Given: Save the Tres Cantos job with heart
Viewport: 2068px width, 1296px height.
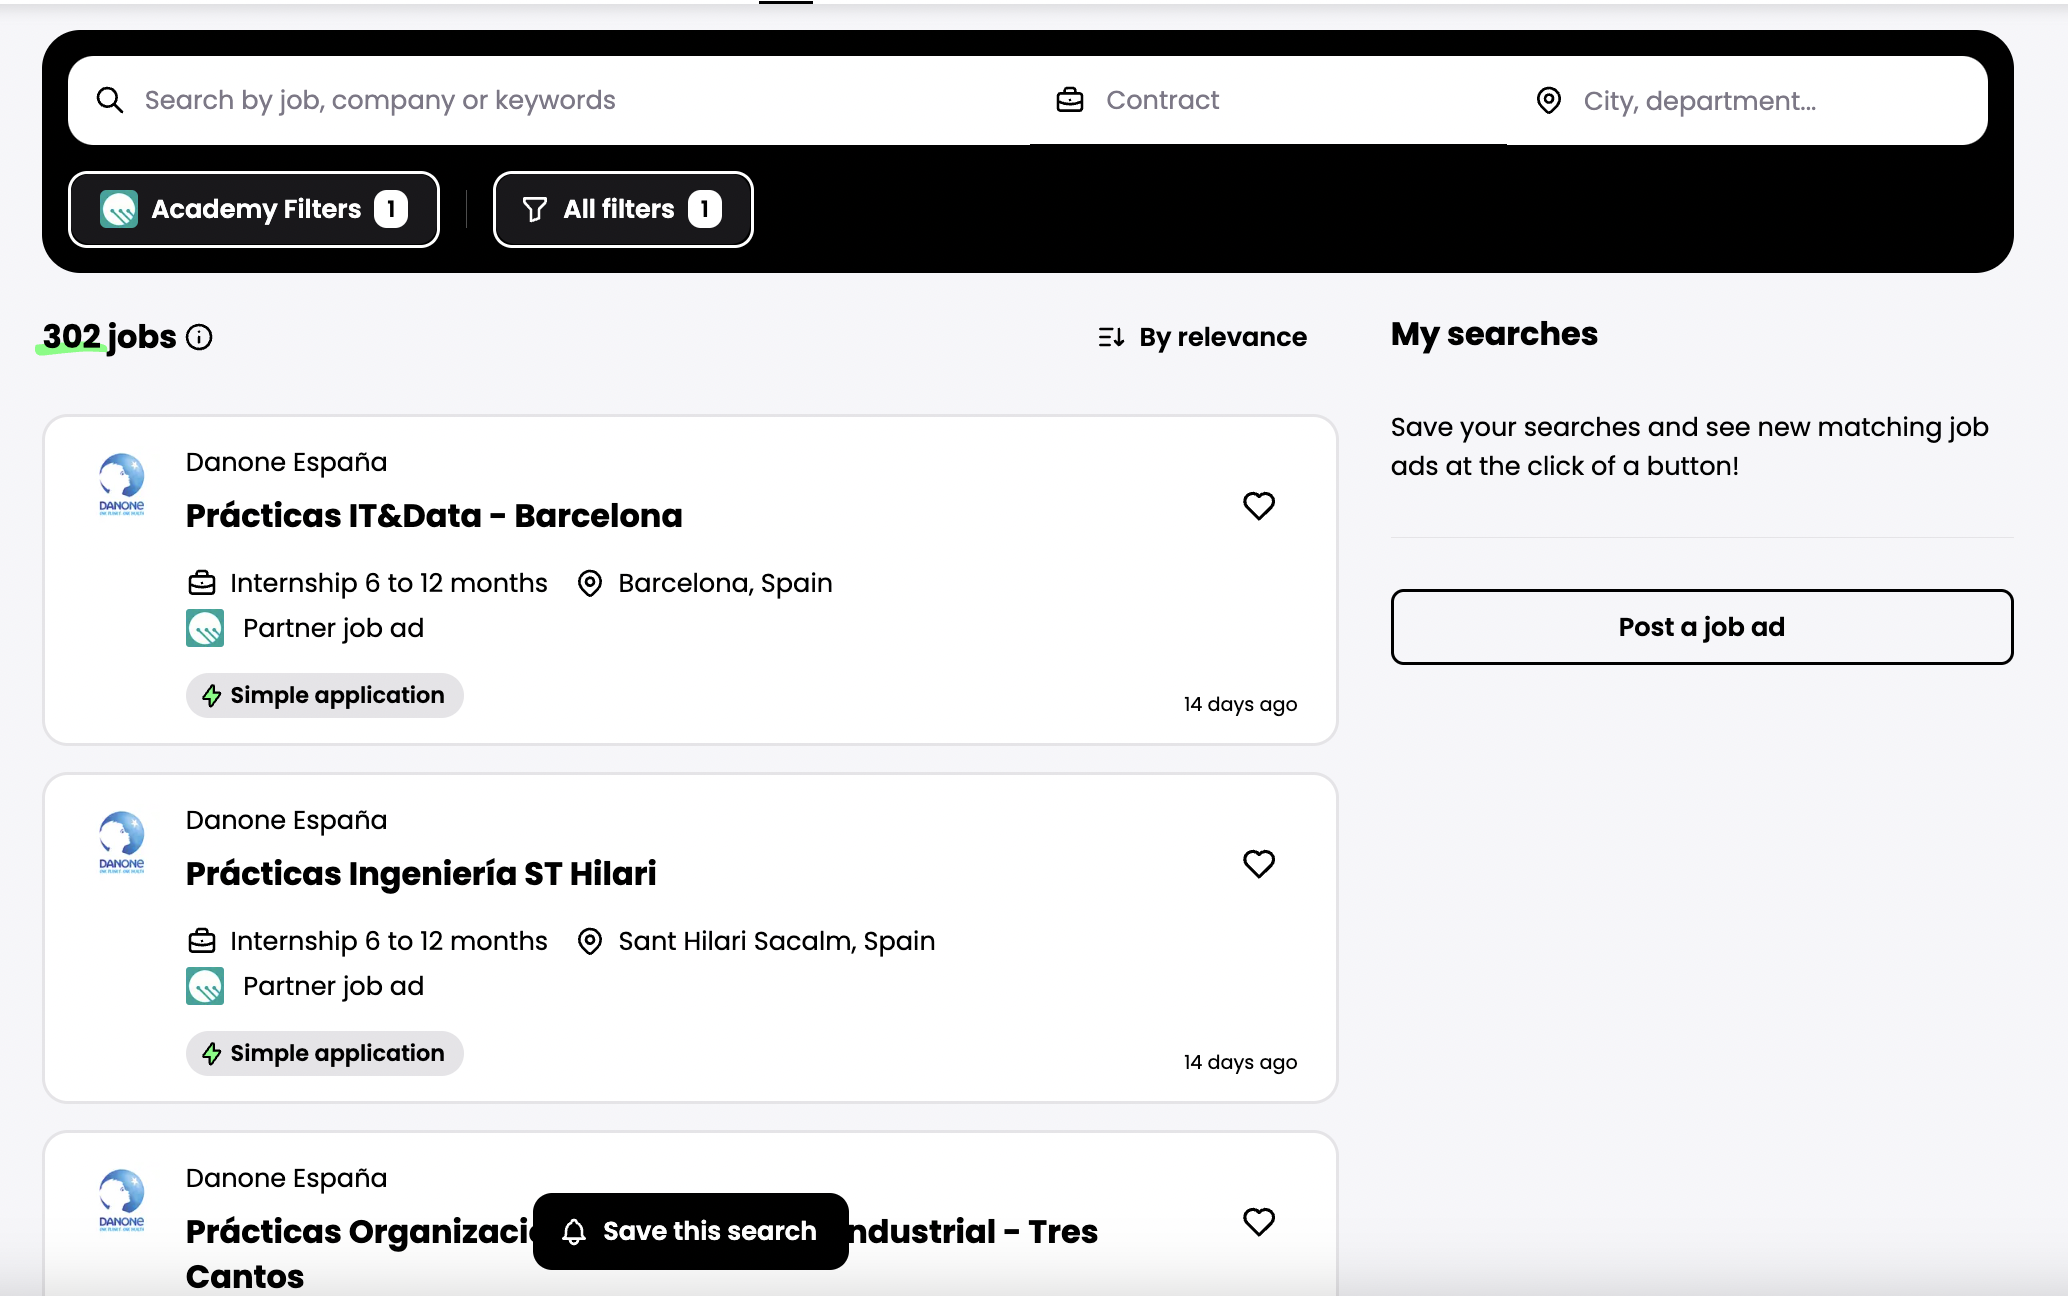Looking at the screenshot, I should pyautogui.click(x=1258, y=1222).
